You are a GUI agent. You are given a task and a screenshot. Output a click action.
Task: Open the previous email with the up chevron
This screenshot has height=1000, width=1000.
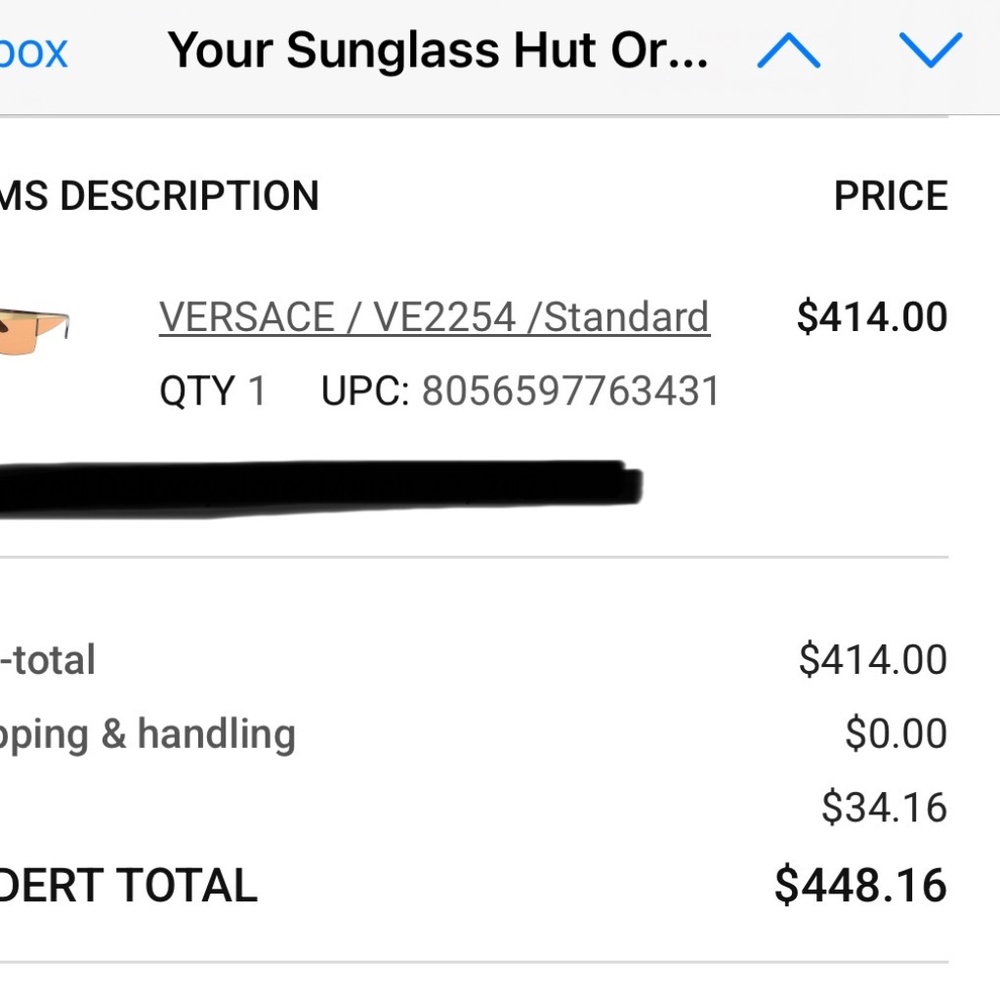(789, 51)
